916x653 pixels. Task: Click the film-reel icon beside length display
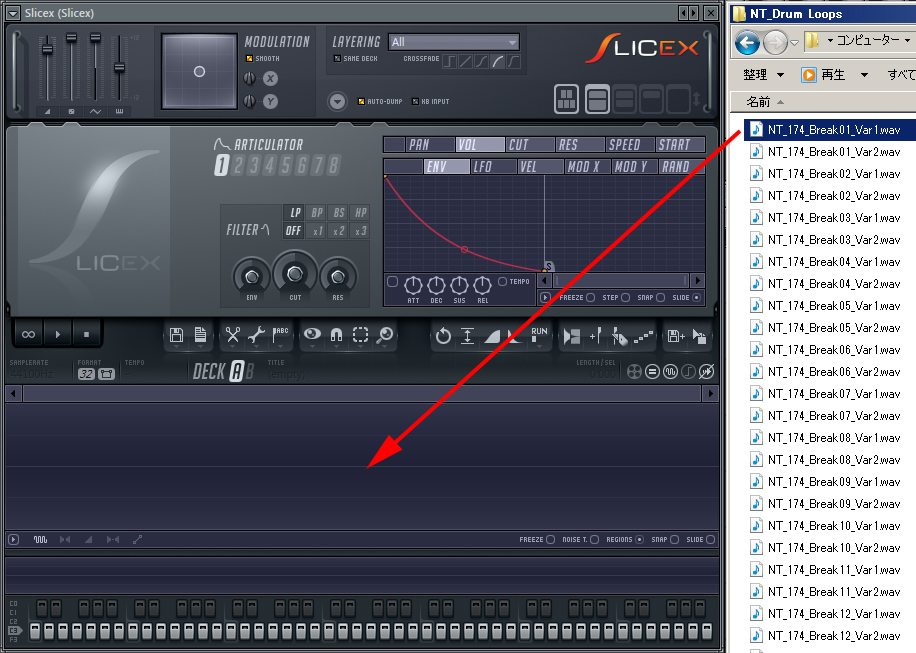(634, 371)
